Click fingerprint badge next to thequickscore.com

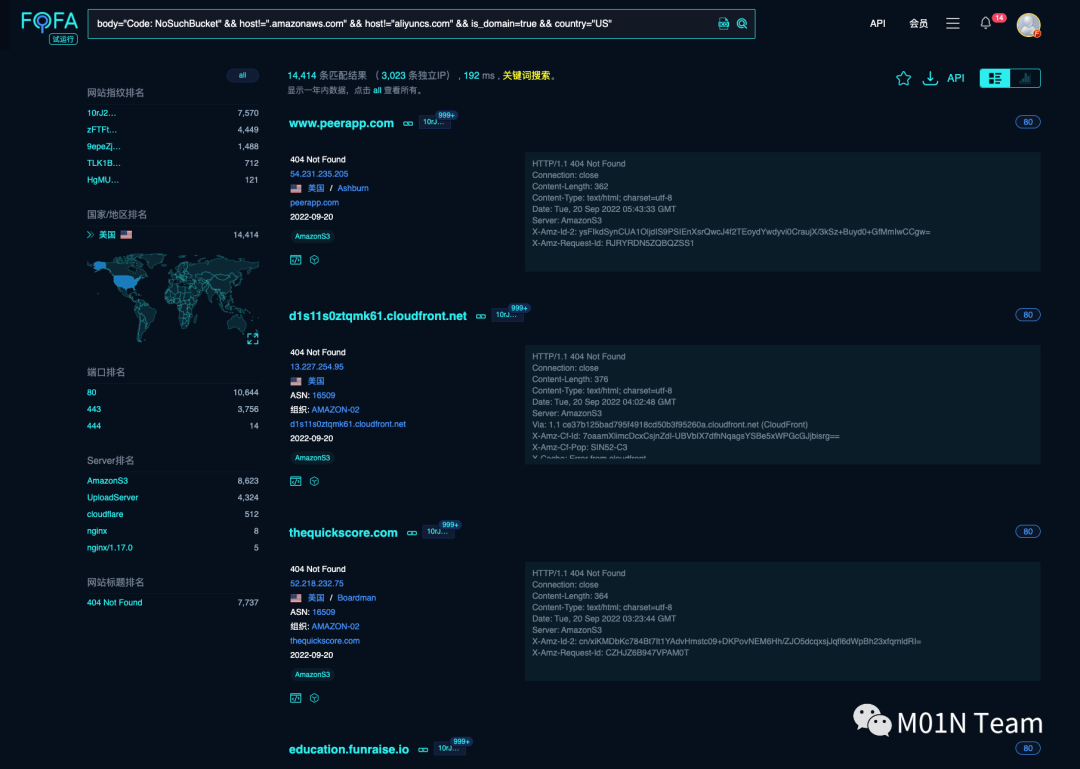coord(438,531)
